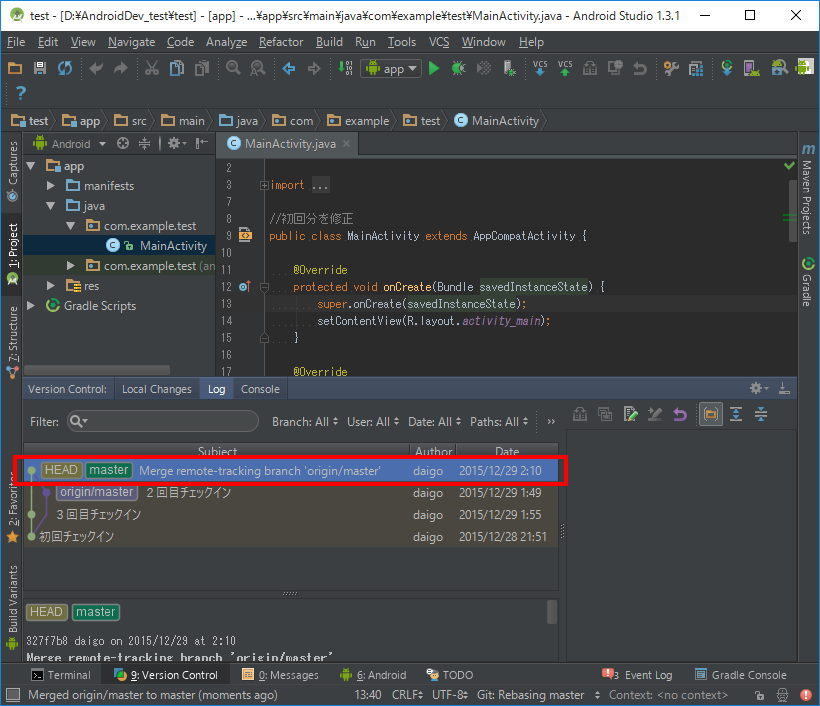Click Scroll from Source target icon

[123, 143]
